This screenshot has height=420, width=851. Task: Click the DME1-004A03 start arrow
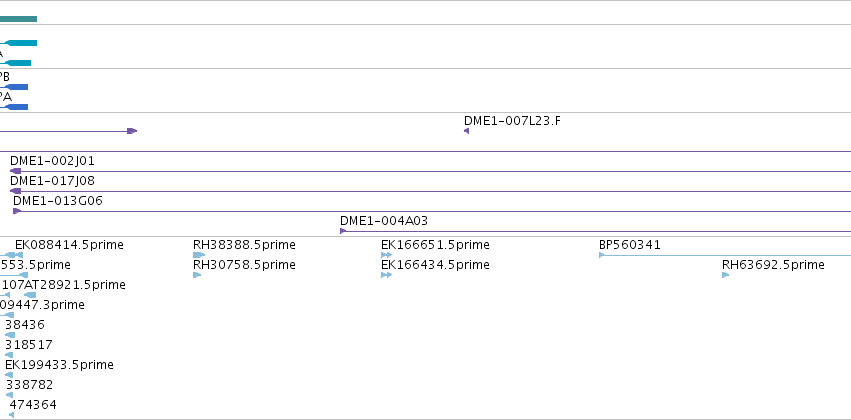coord(343,231)
